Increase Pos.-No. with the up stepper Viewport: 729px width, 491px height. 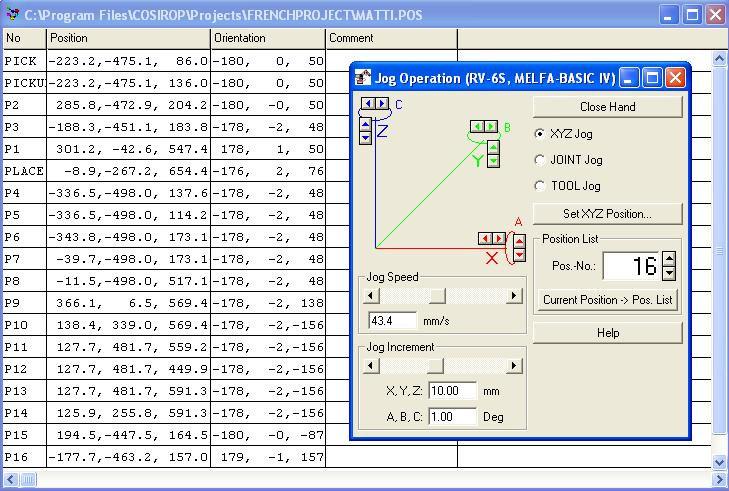(x=669, y=259)
